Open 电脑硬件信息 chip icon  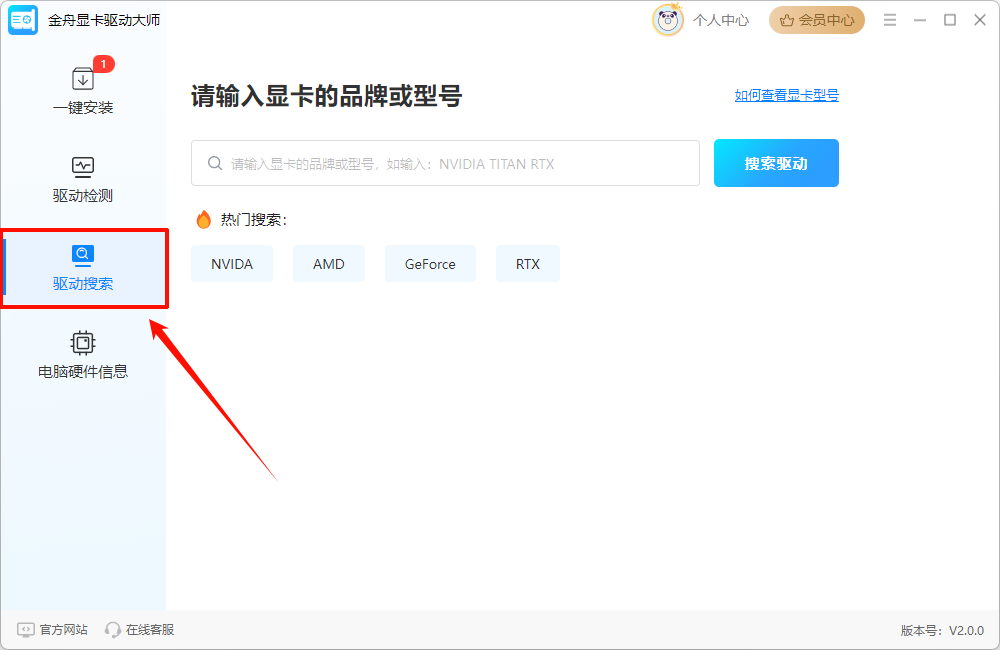coord(83,343)
